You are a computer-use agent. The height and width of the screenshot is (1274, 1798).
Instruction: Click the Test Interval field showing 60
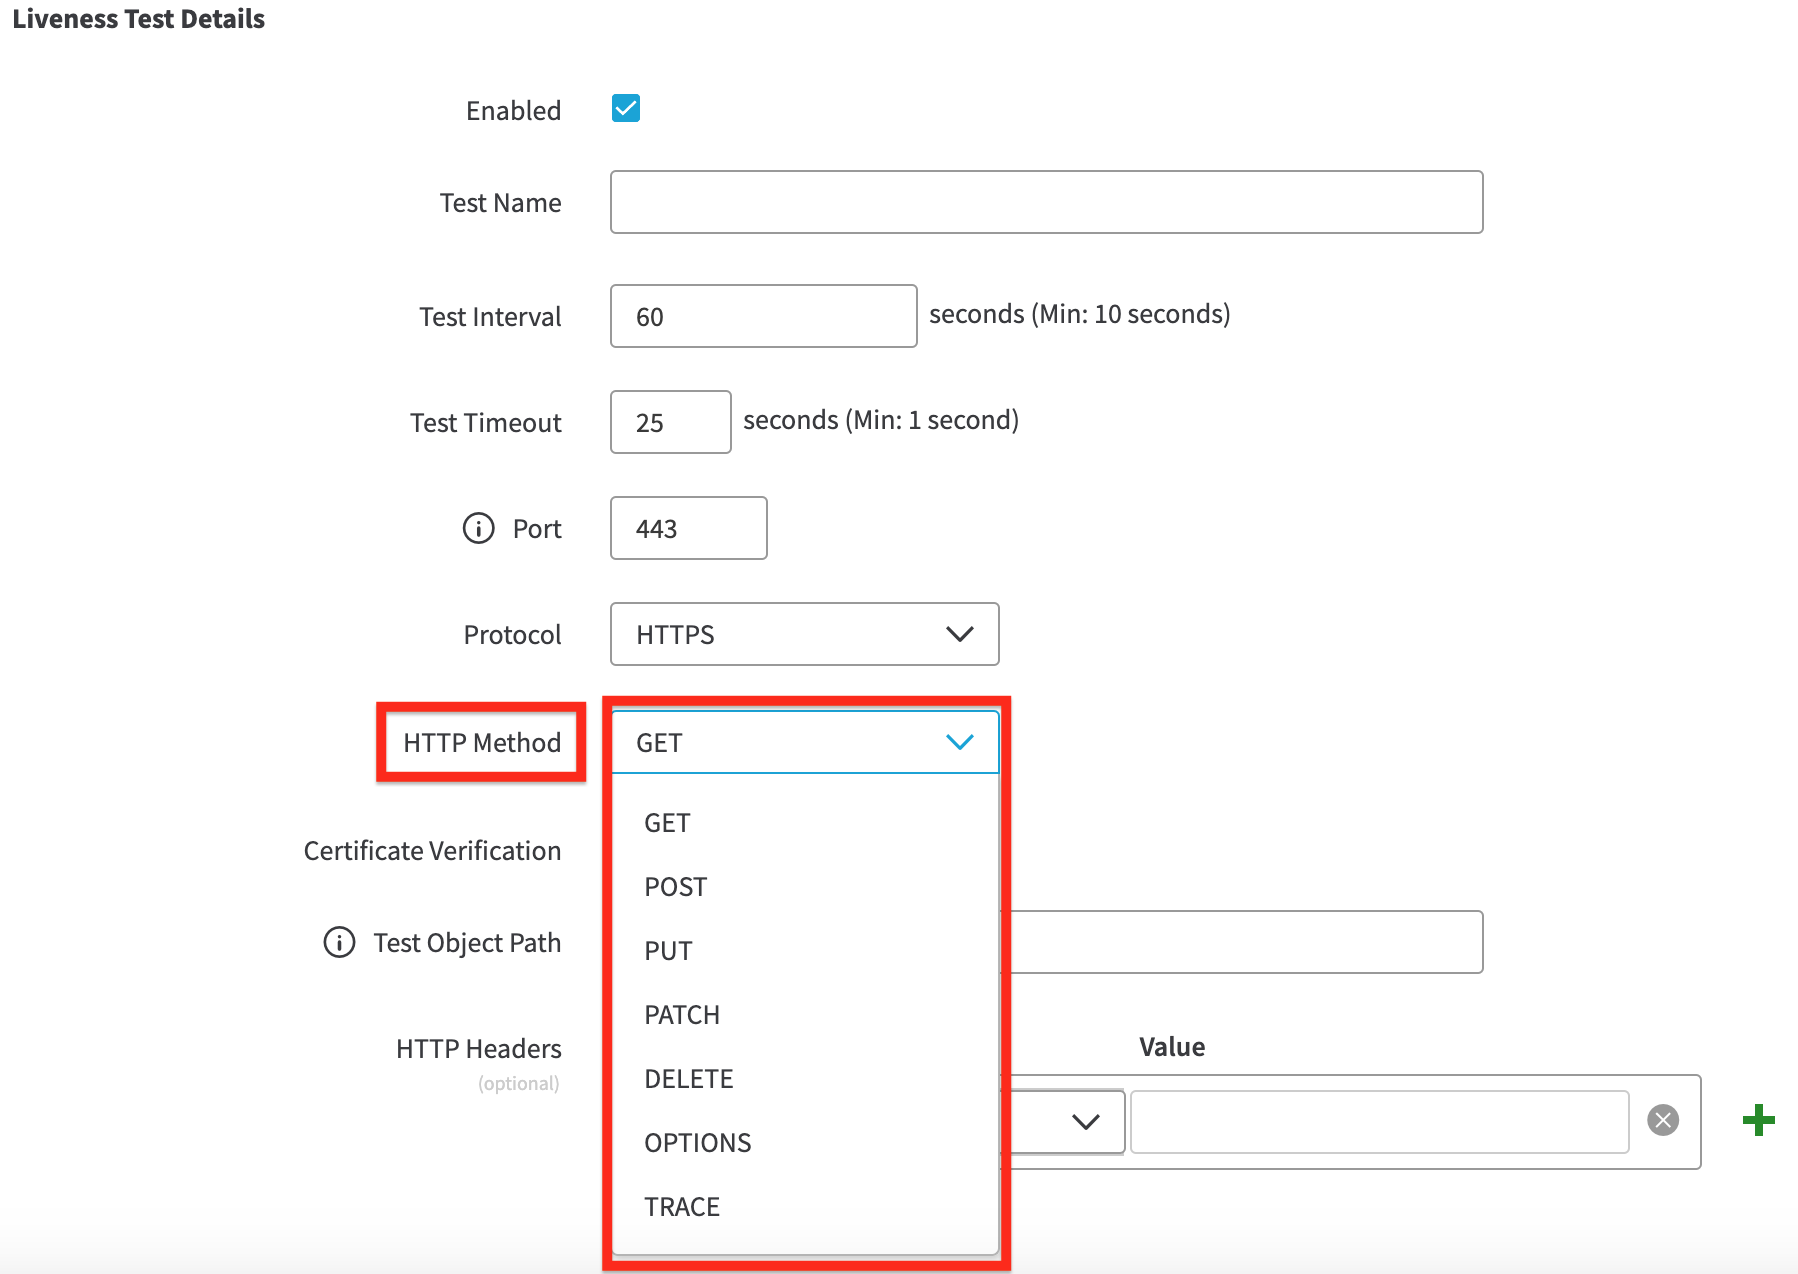(x=763, y=316)
